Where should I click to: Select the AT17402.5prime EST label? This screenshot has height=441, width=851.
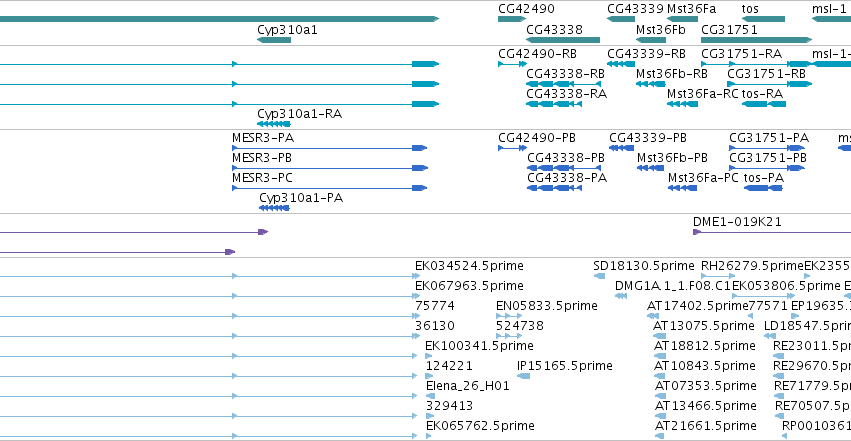[697, 306]
